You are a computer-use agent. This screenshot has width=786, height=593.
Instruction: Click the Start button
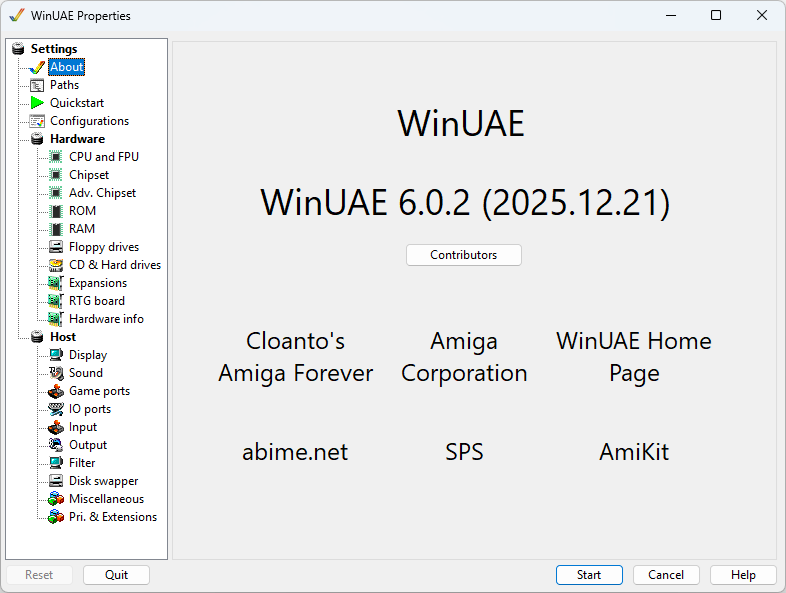point(589,574)
